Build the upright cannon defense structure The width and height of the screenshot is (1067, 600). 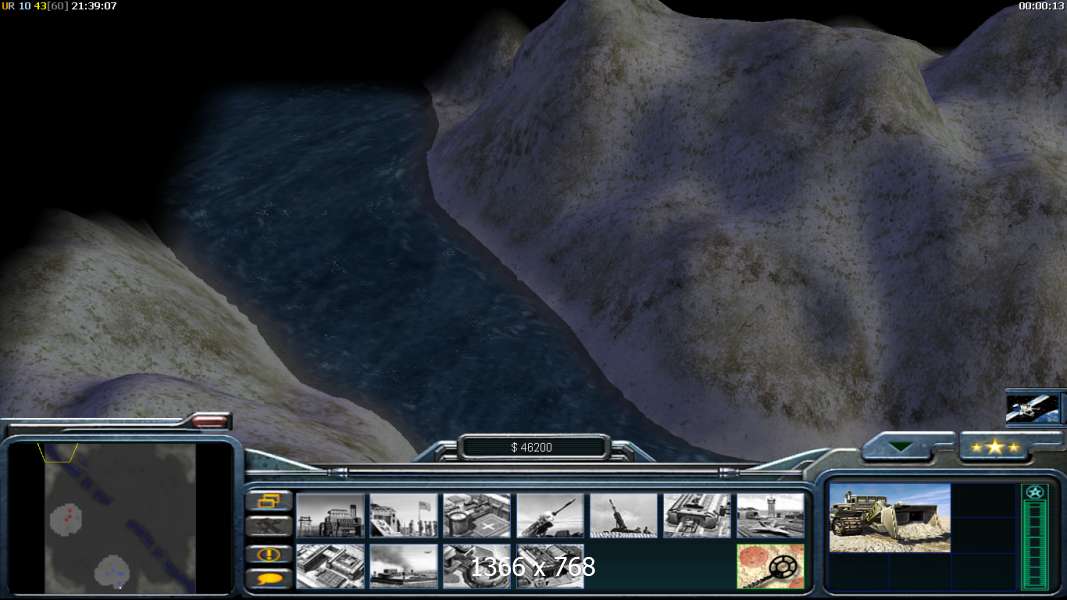(x=624, y=516)
